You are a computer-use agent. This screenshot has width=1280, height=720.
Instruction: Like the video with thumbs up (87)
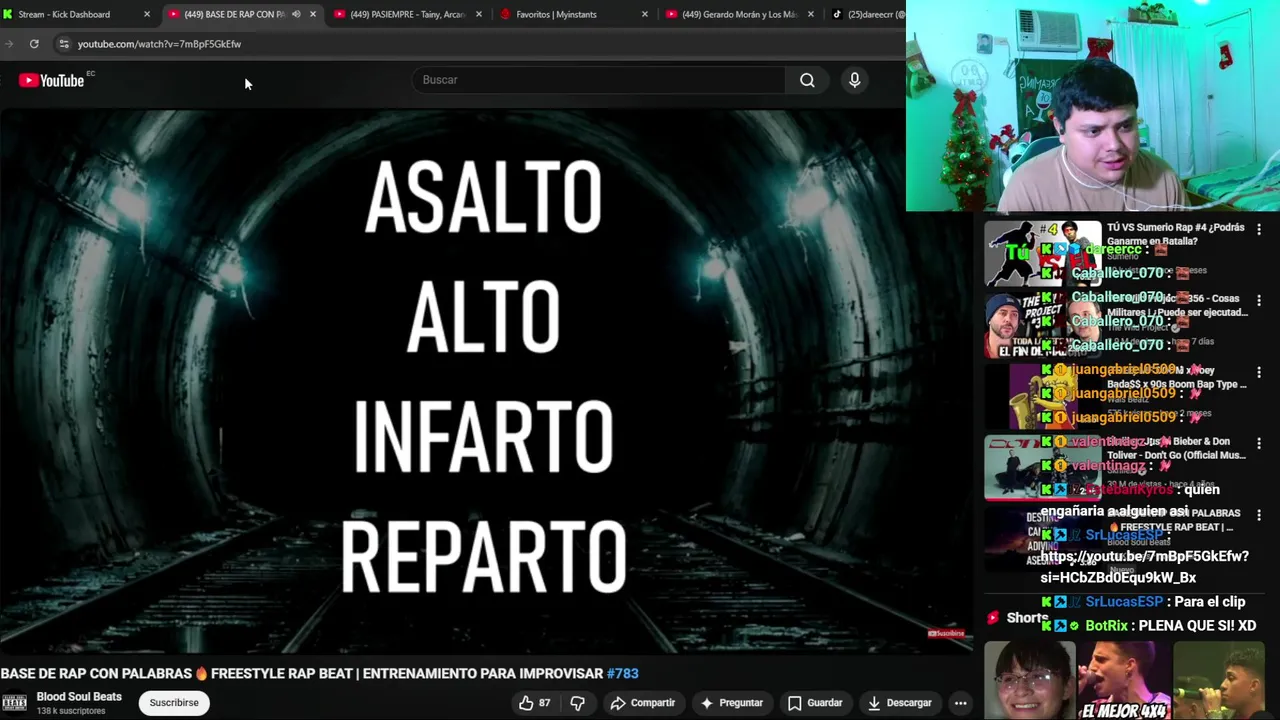click(x=534, y=703)
